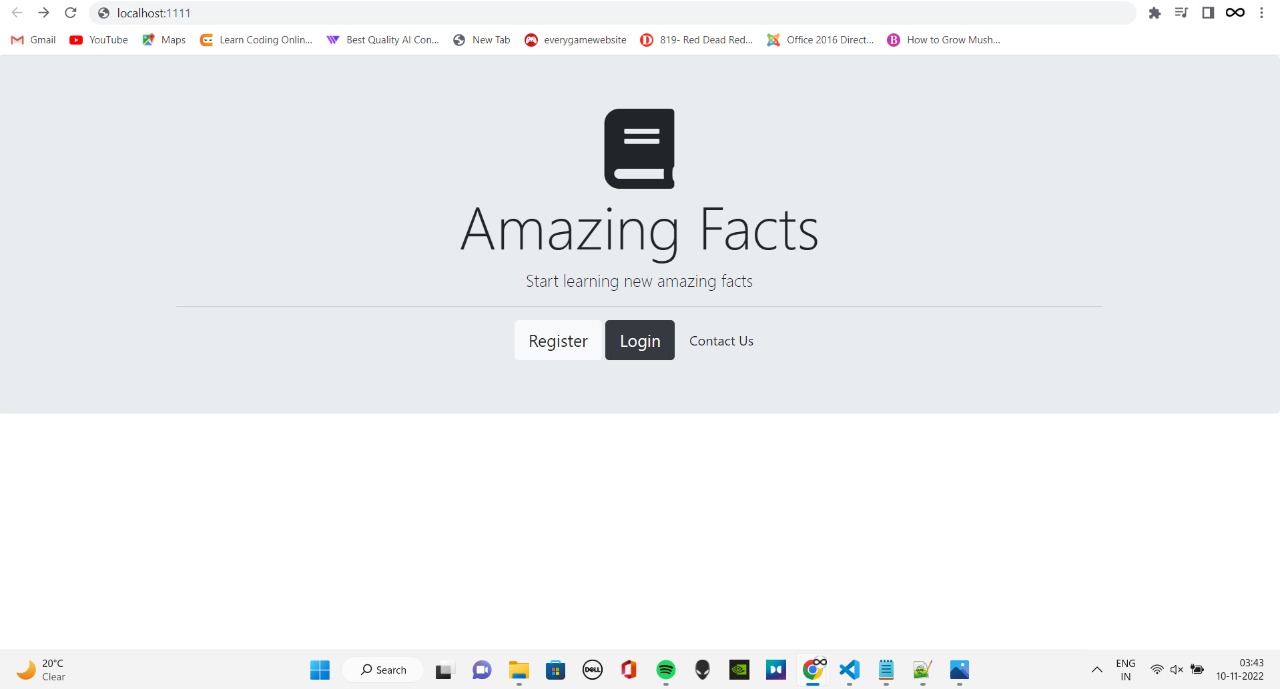Open the YouTube bookmark

click(x=98, y=40)
